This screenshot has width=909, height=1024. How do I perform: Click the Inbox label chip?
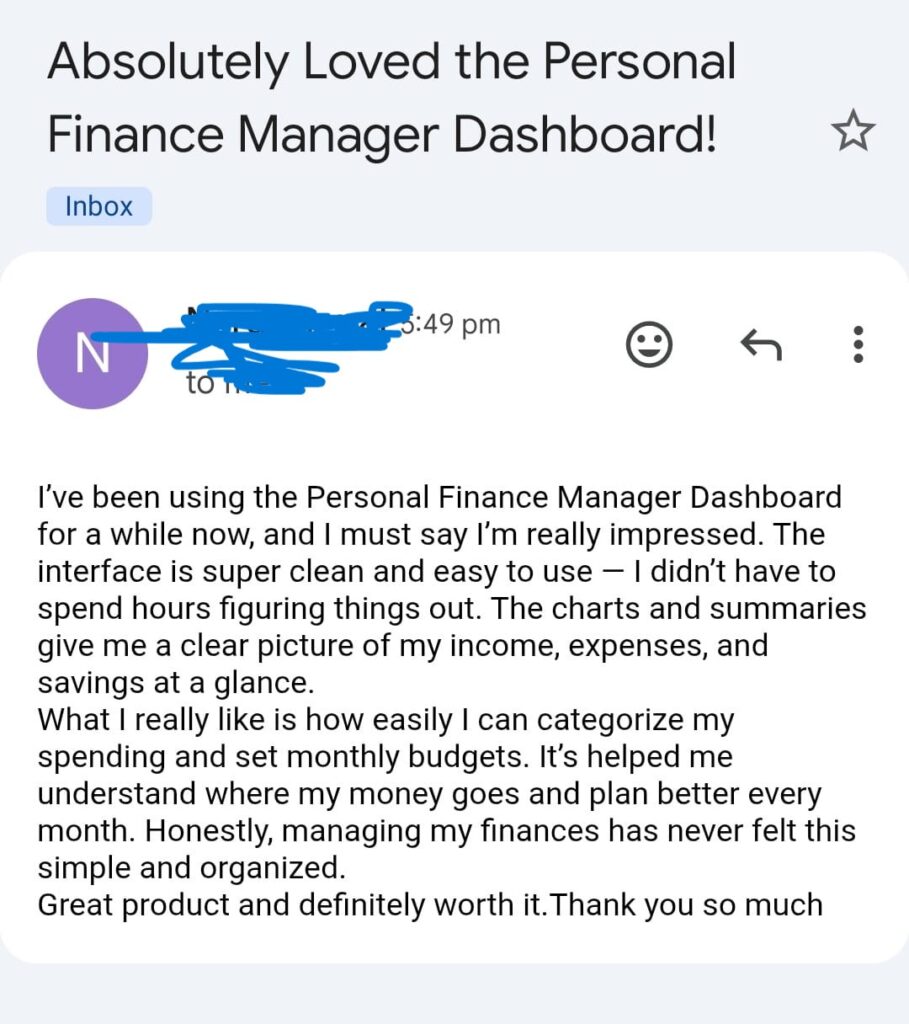99,206
